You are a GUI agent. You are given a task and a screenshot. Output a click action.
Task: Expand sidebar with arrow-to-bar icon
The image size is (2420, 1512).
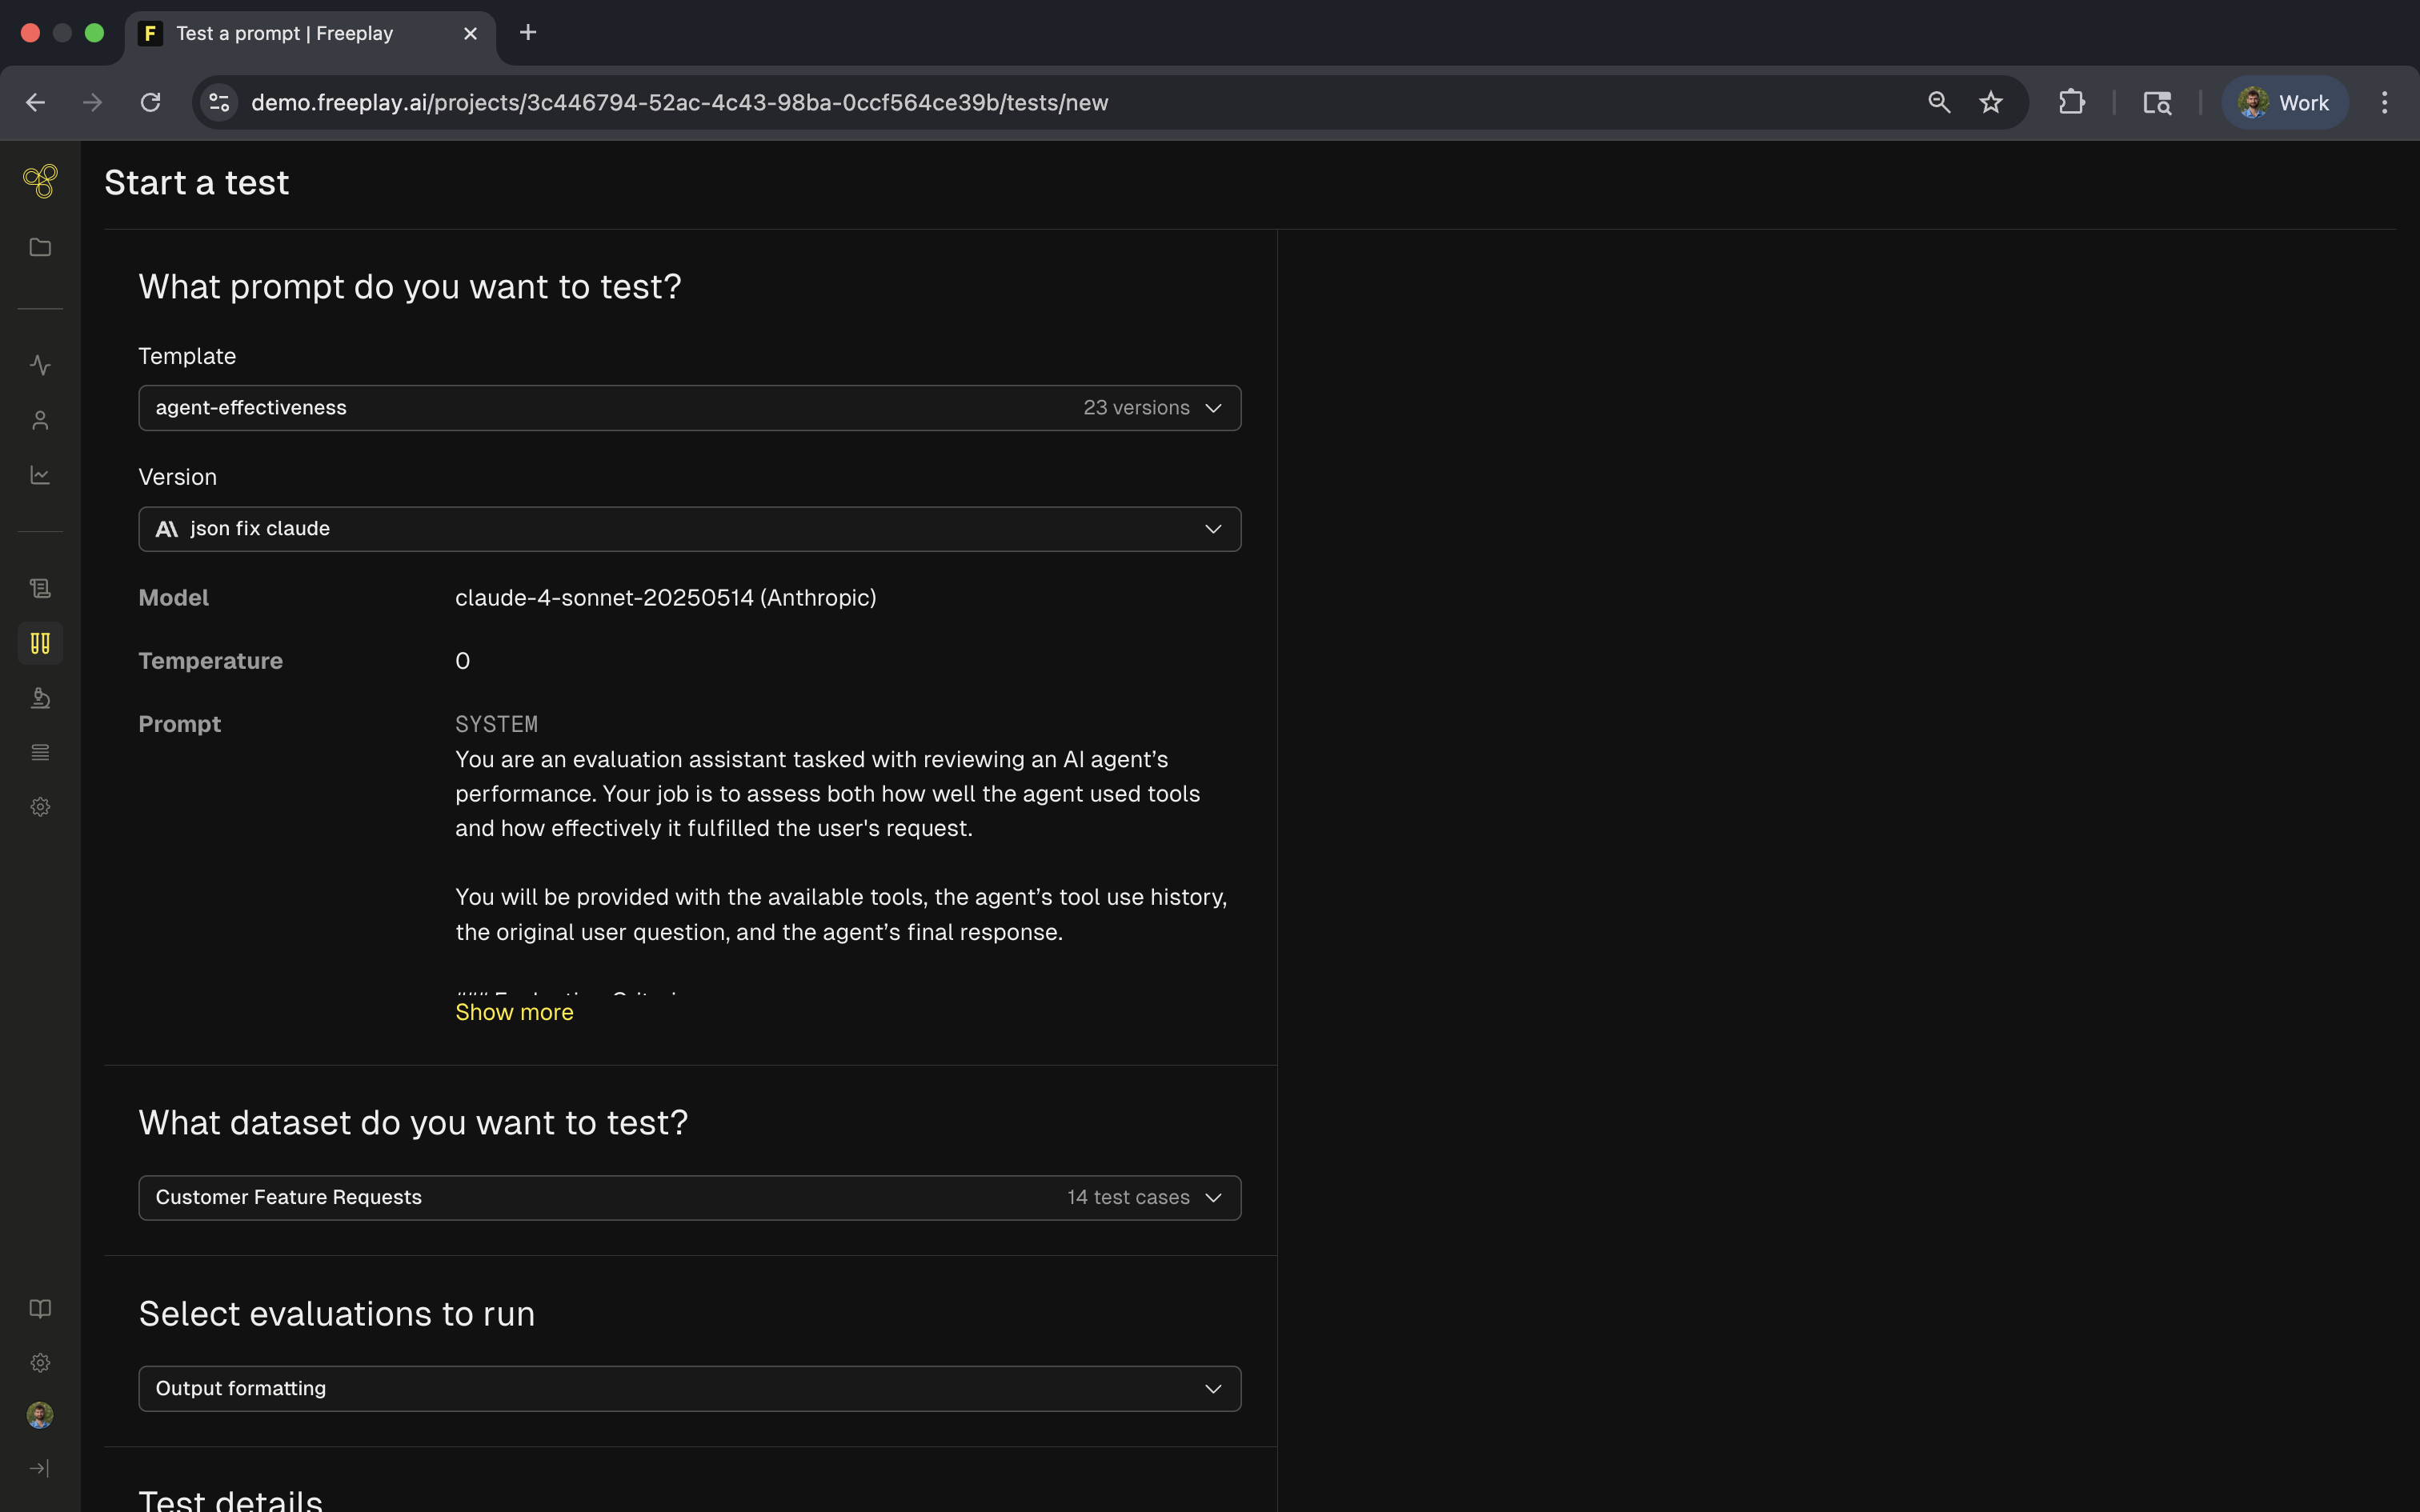click(x=40, y=1468)
